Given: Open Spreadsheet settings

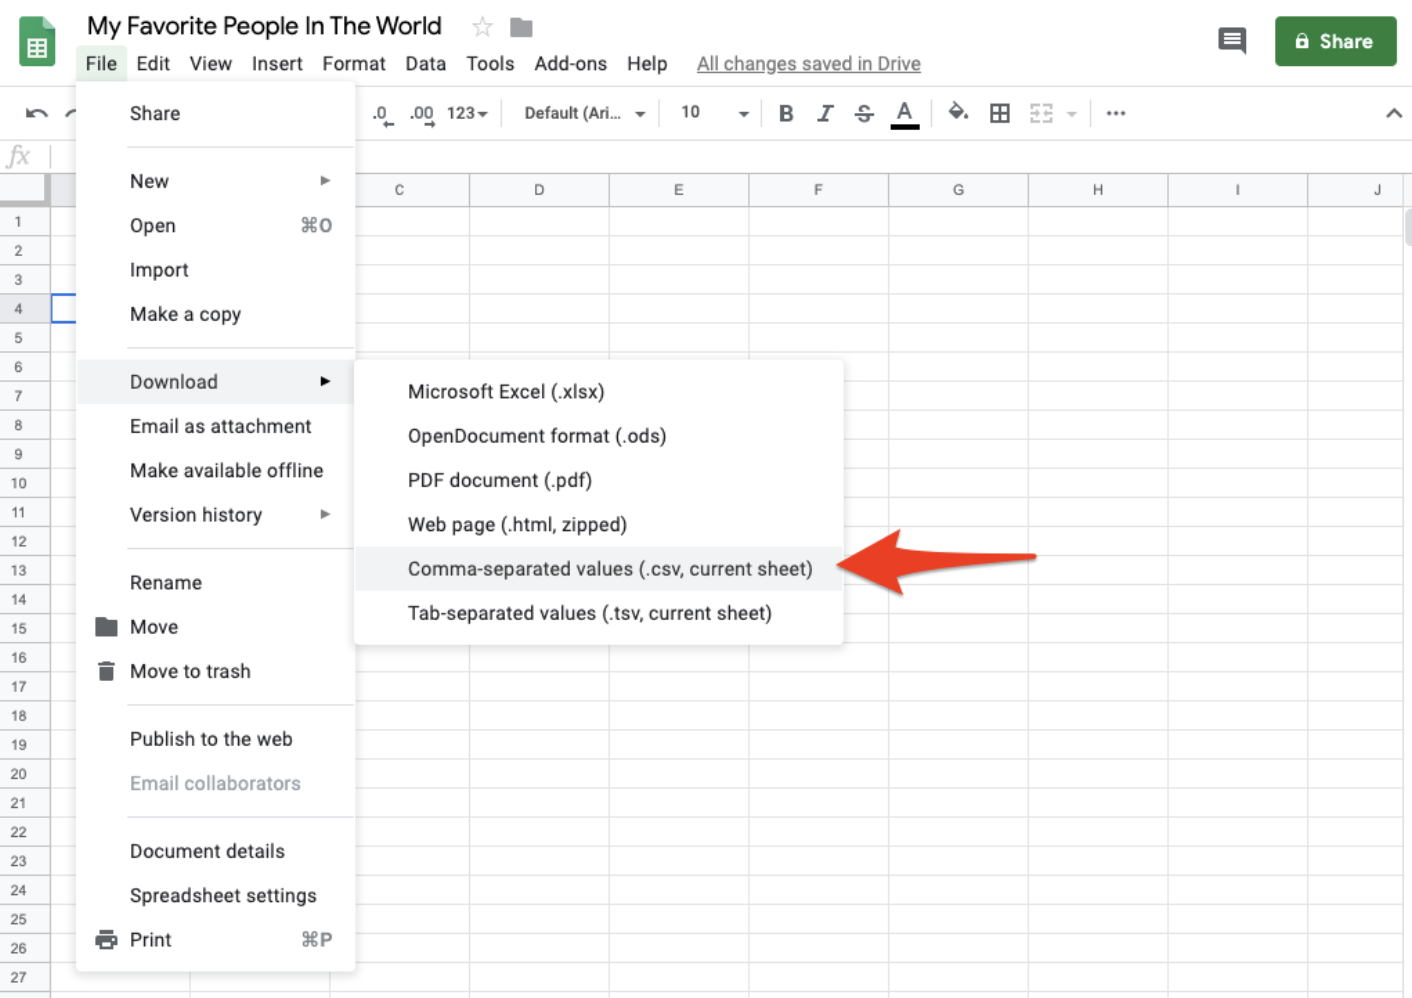Looking at the screenshot, I should [x=216, y=895].
